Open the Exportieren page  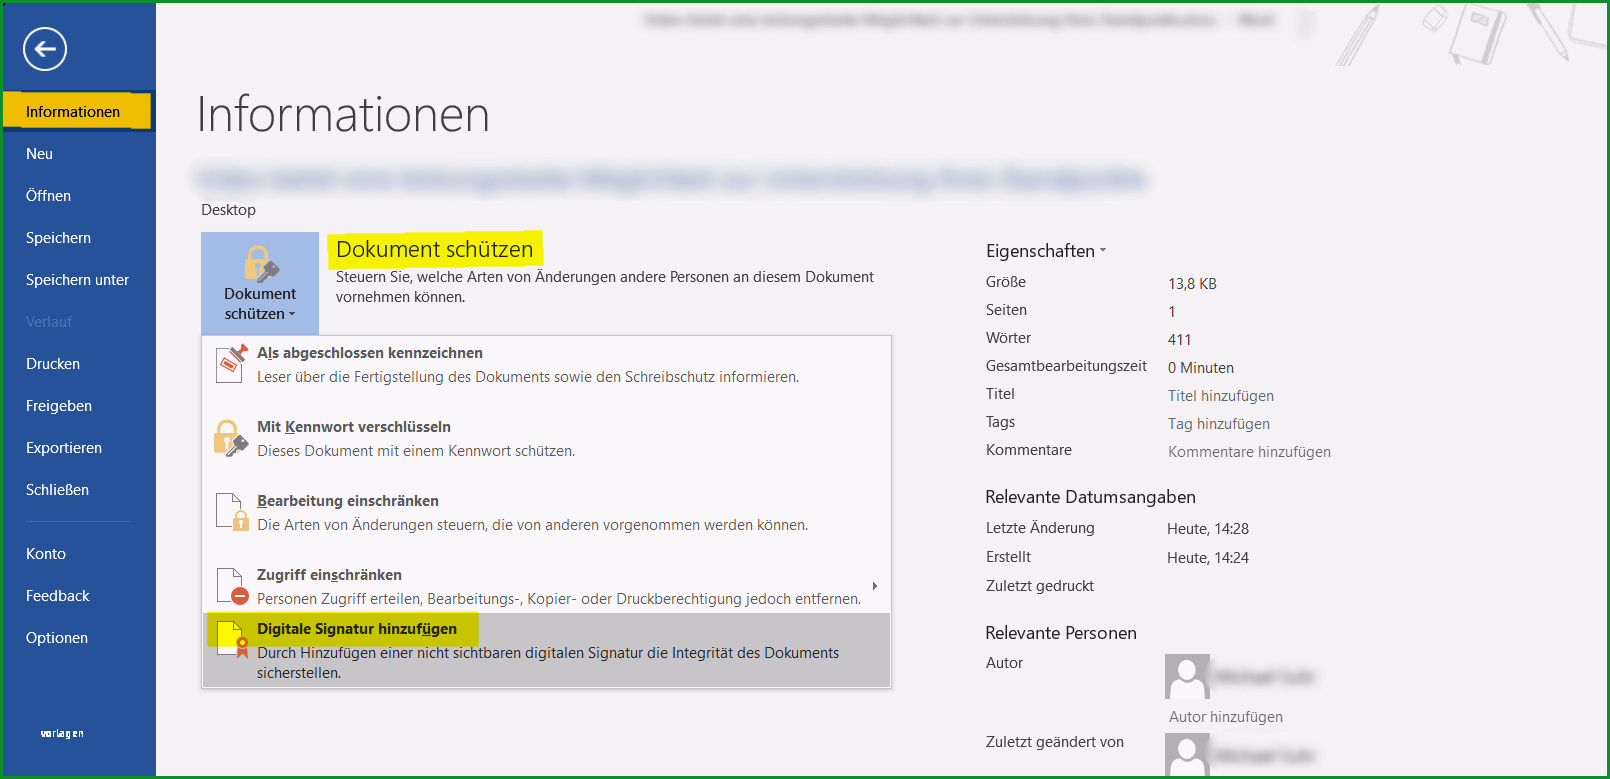pos(77,447)
